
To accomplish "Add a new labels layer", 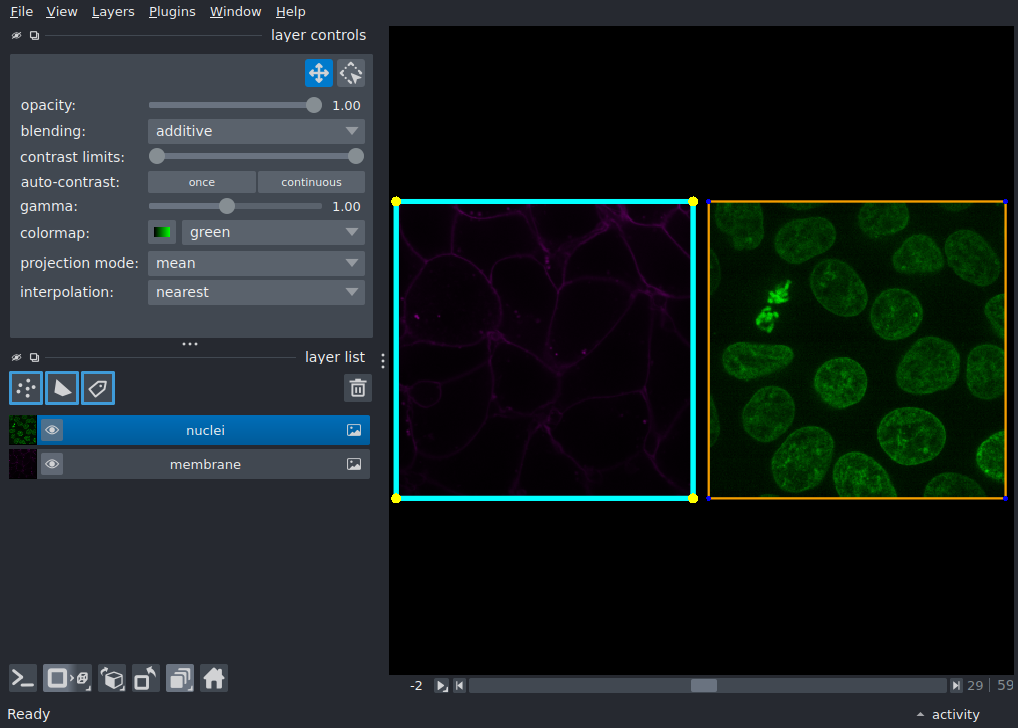I will [x=98, y=388].
